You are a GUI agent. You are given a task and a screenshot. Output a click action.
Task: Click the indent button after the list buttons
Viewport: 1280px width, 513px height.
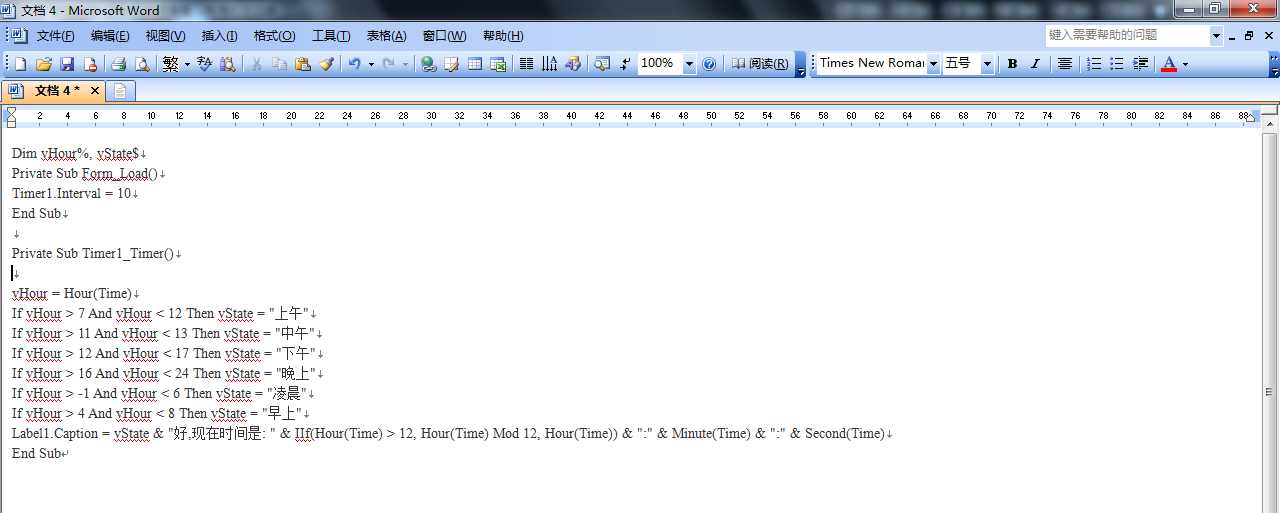pos(1140,63)
